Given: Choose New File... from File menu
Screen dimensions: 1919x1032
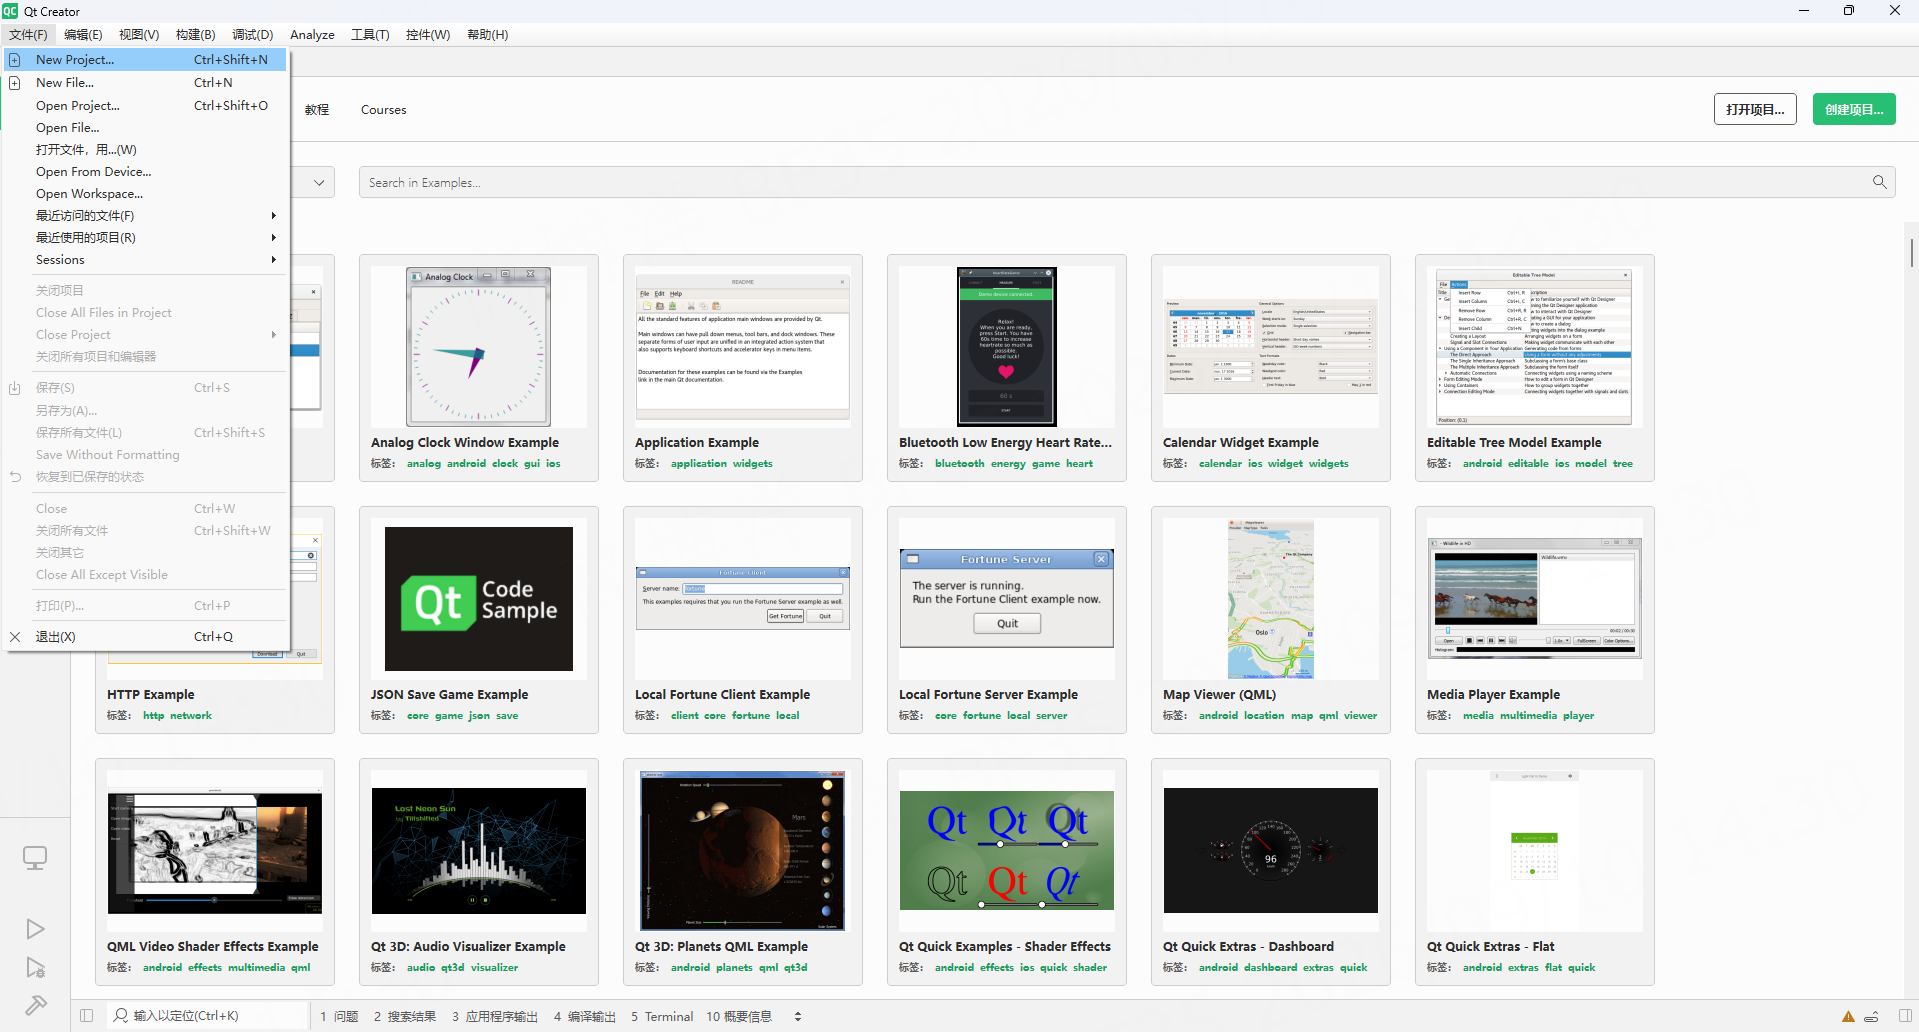Looking at the screenshot, I should [146, 83].
